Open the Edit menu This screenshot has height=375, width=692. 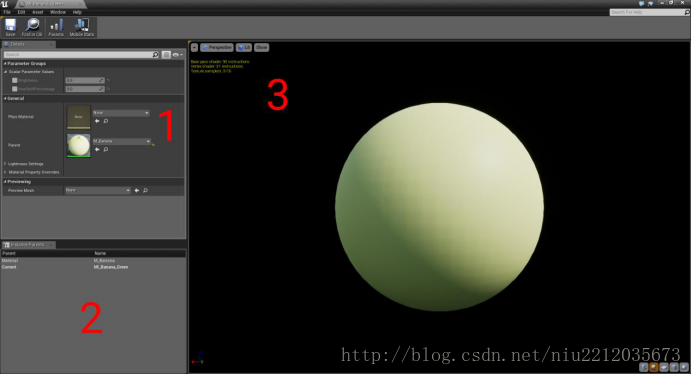(x=21, y=12)
